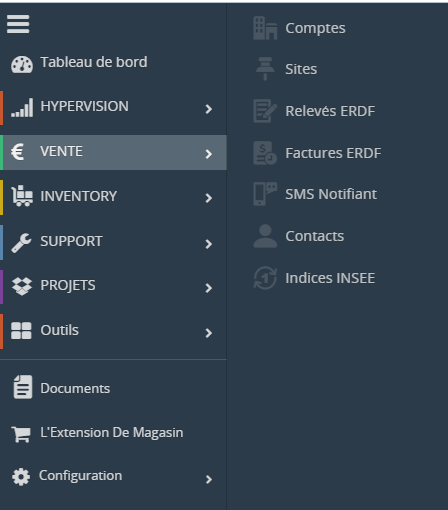Click the Sites pushpin icon
The image size is (448, 510).
(265, 69)
